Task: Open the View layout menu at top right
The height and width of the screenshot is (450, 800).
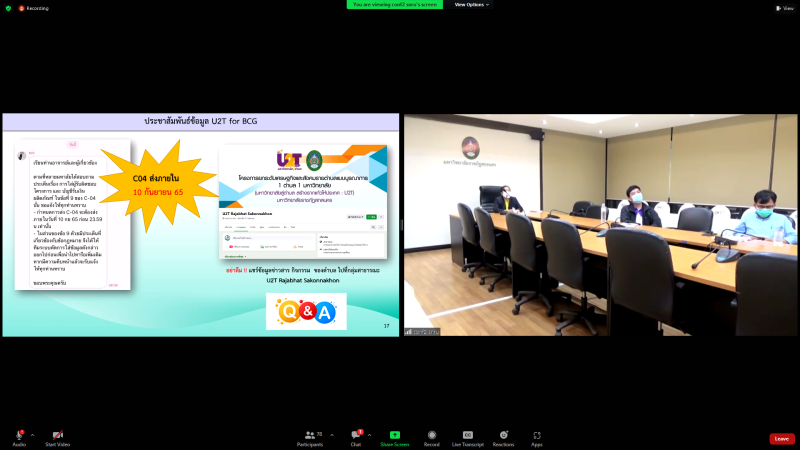Action: (x=784, y=7)
